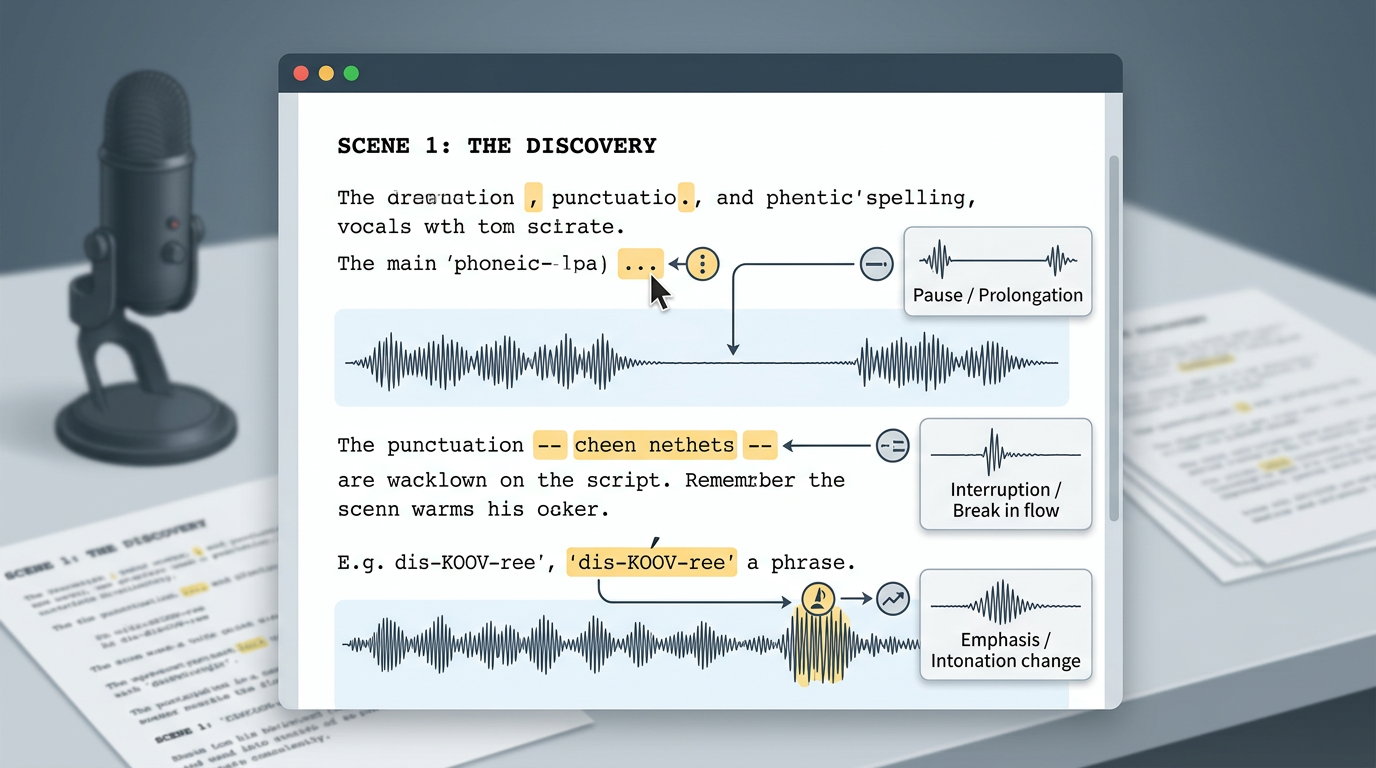Click the yellow emphasis marker icon on waveform
Screen dimensions: 1376x768
pyautogui.click(x=819, y=599)
